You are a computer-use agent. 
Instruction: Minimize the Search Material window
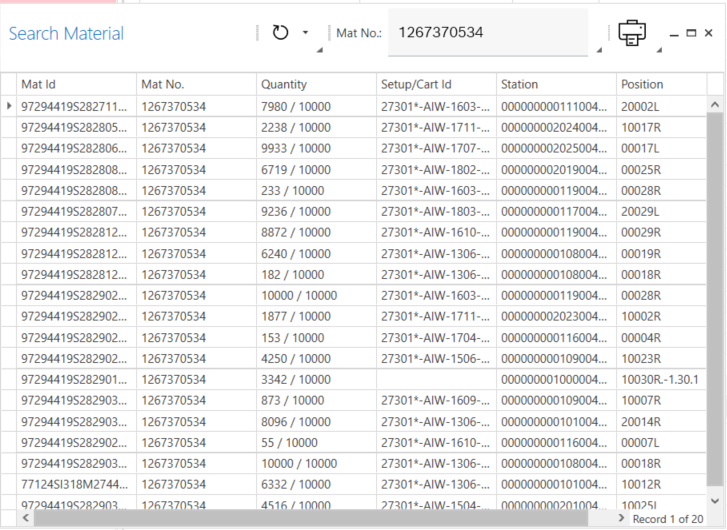click(x=675, y=33)
